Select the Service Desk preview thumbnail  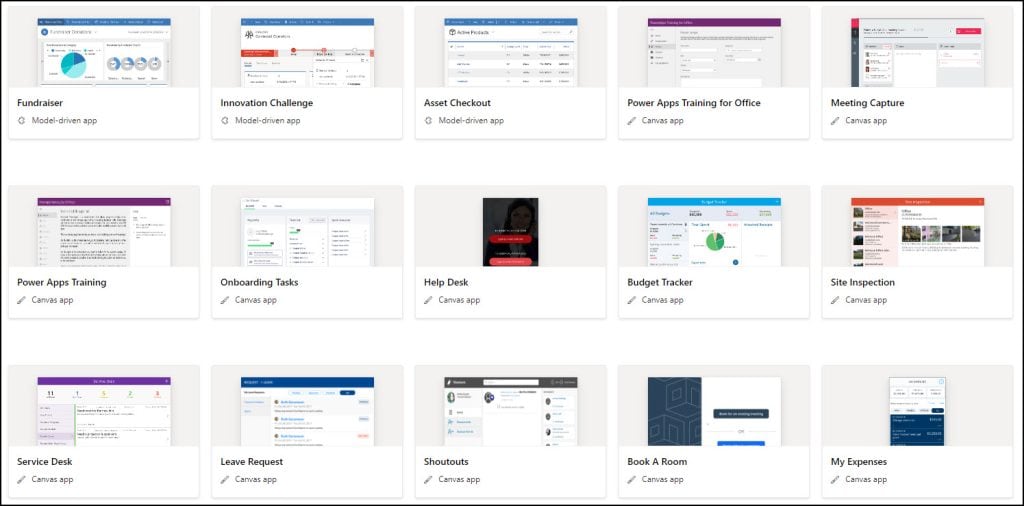click(104, 411)
